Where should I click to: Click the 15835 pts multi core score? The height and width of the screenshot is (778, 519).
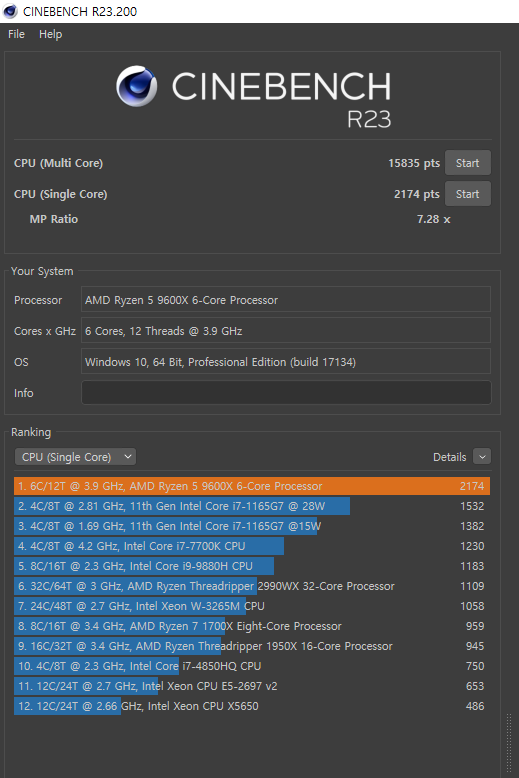pyautogui.click(x=414, y=163)
